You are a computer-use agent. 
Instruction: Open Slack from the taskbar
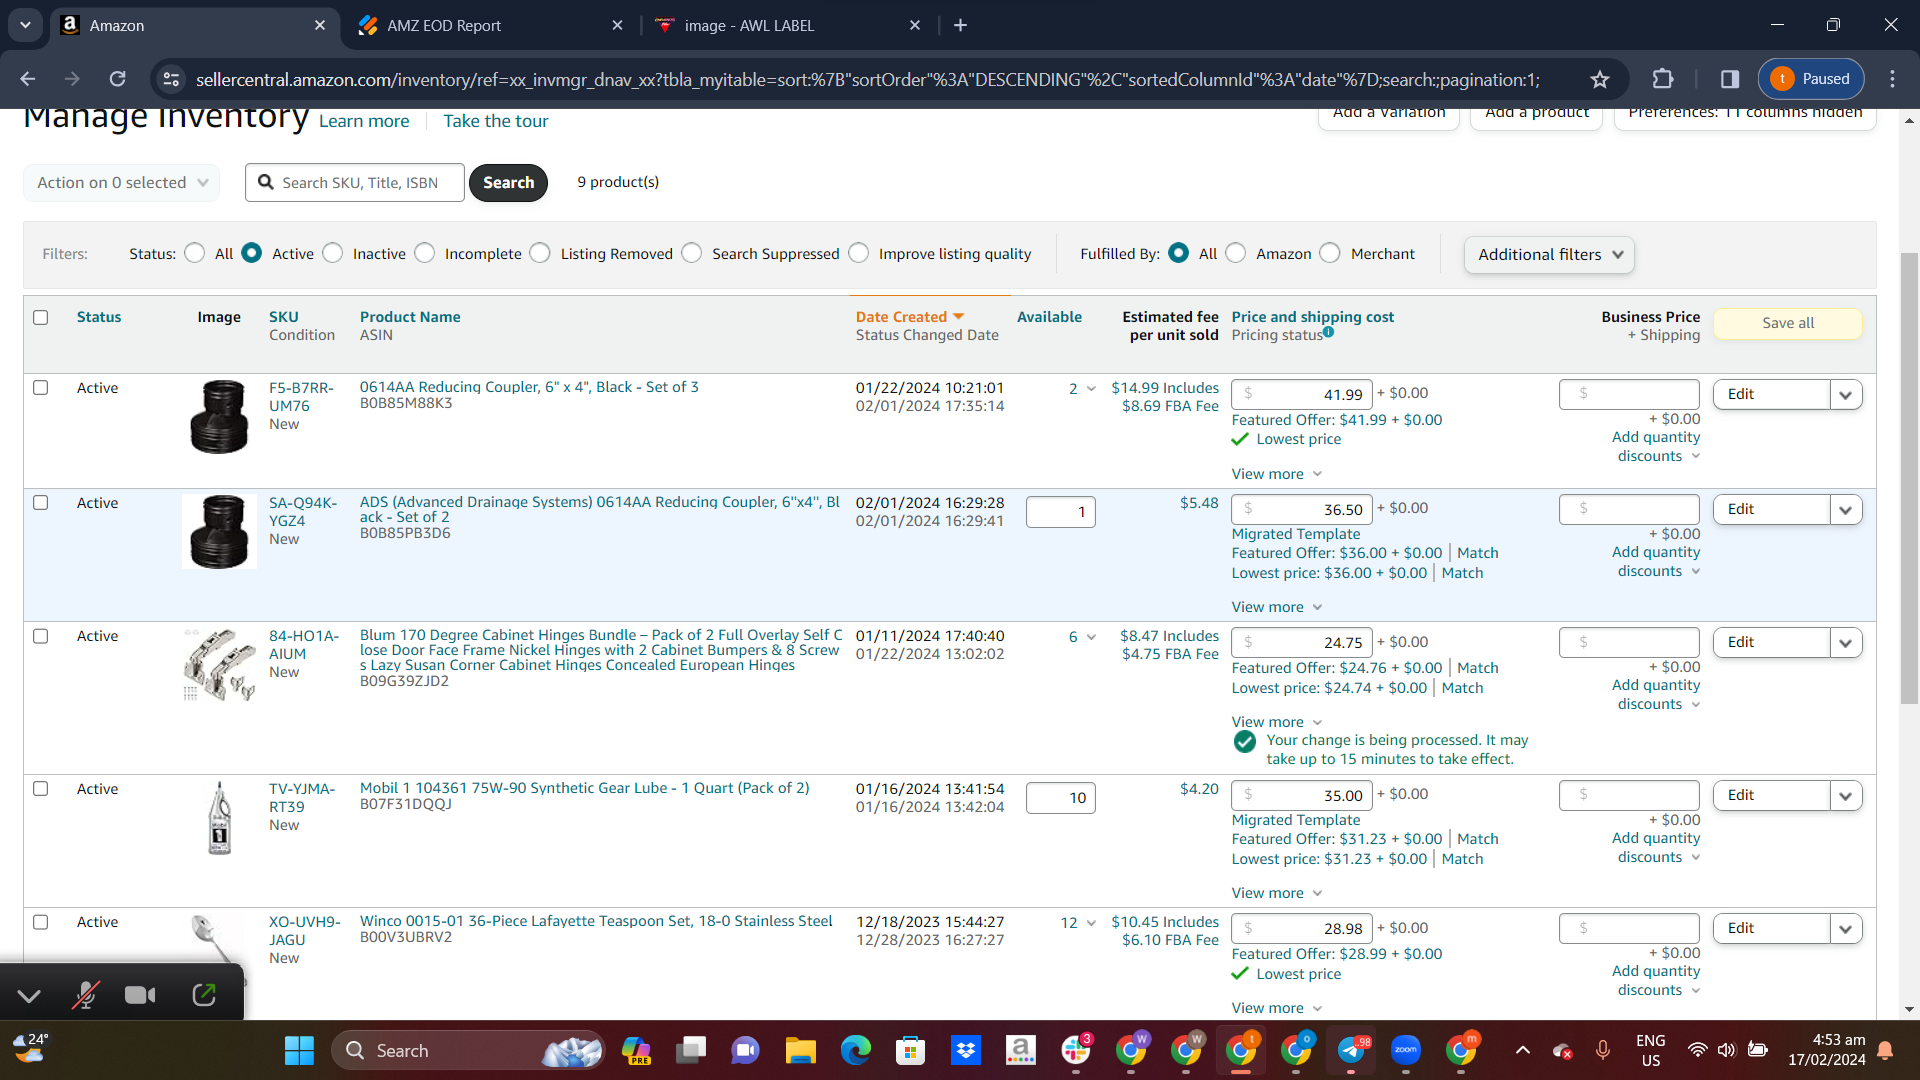coord(1076,1051)
